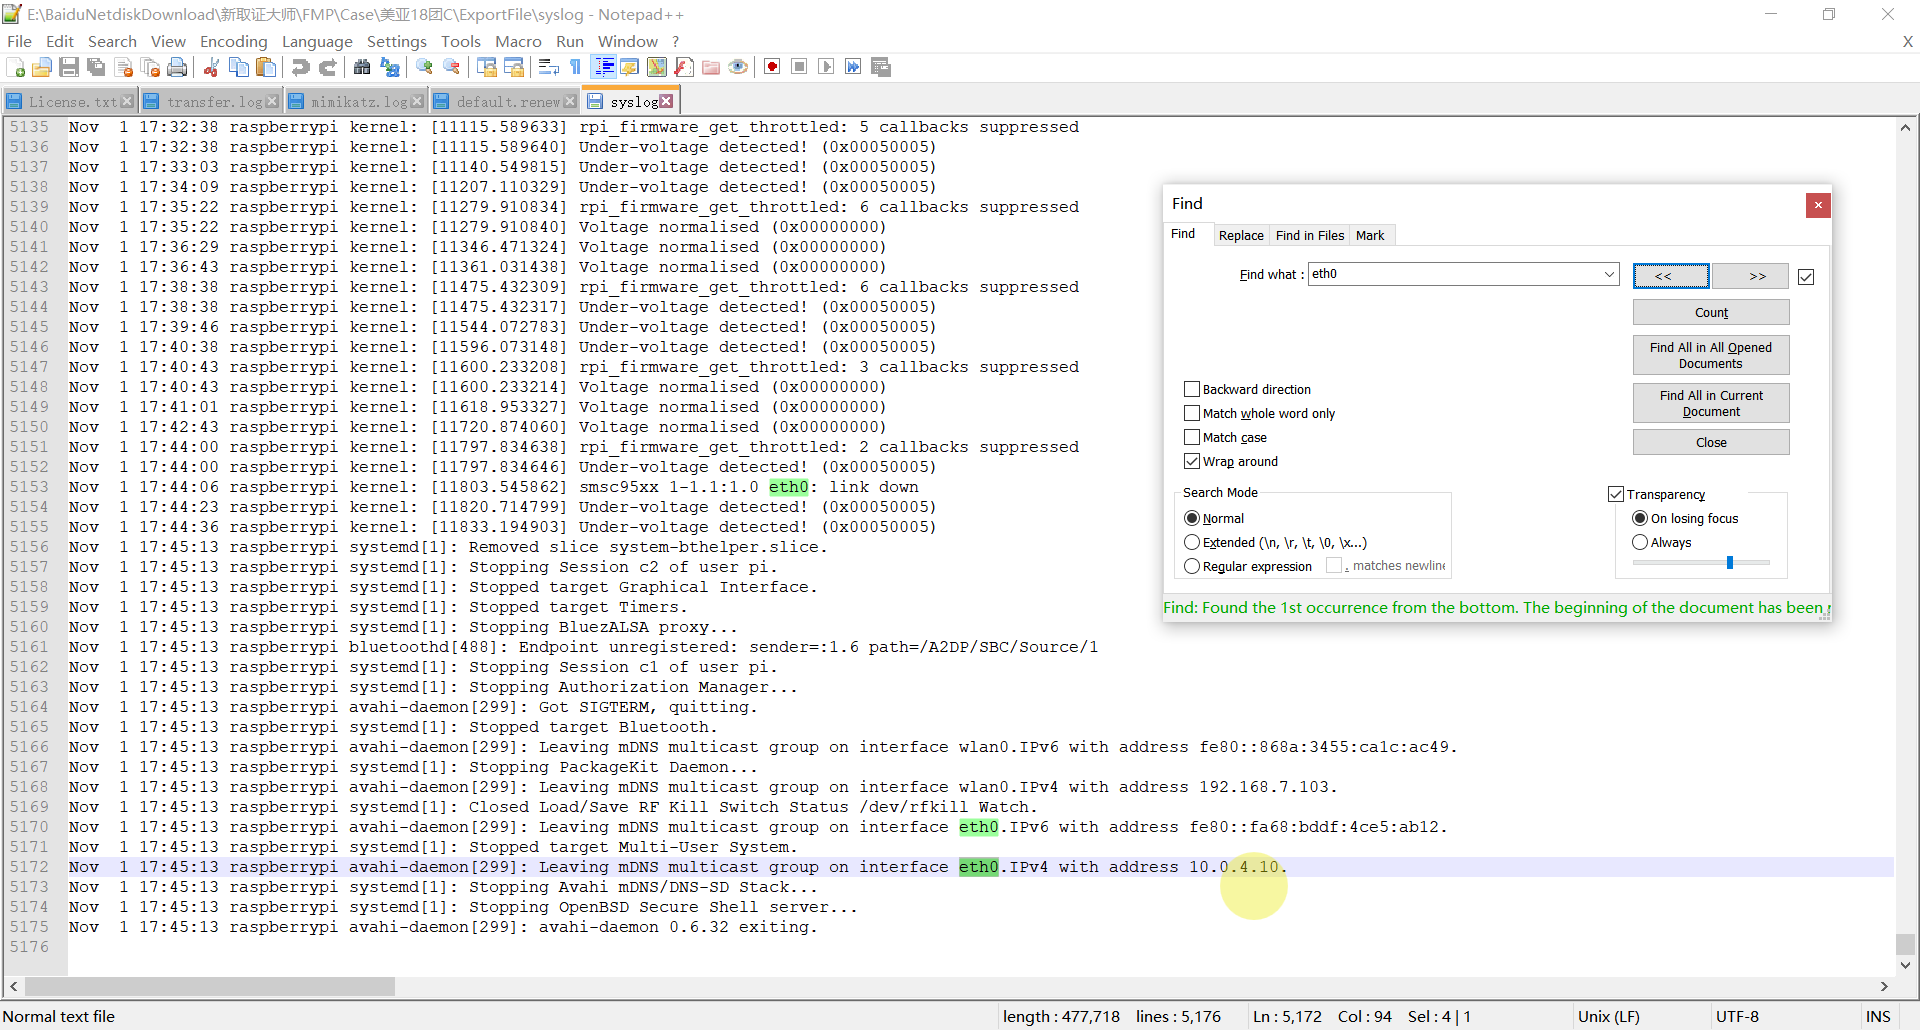Open the Function List toolbar icon
The image size is (1920, 1030).
pos(684,67)
